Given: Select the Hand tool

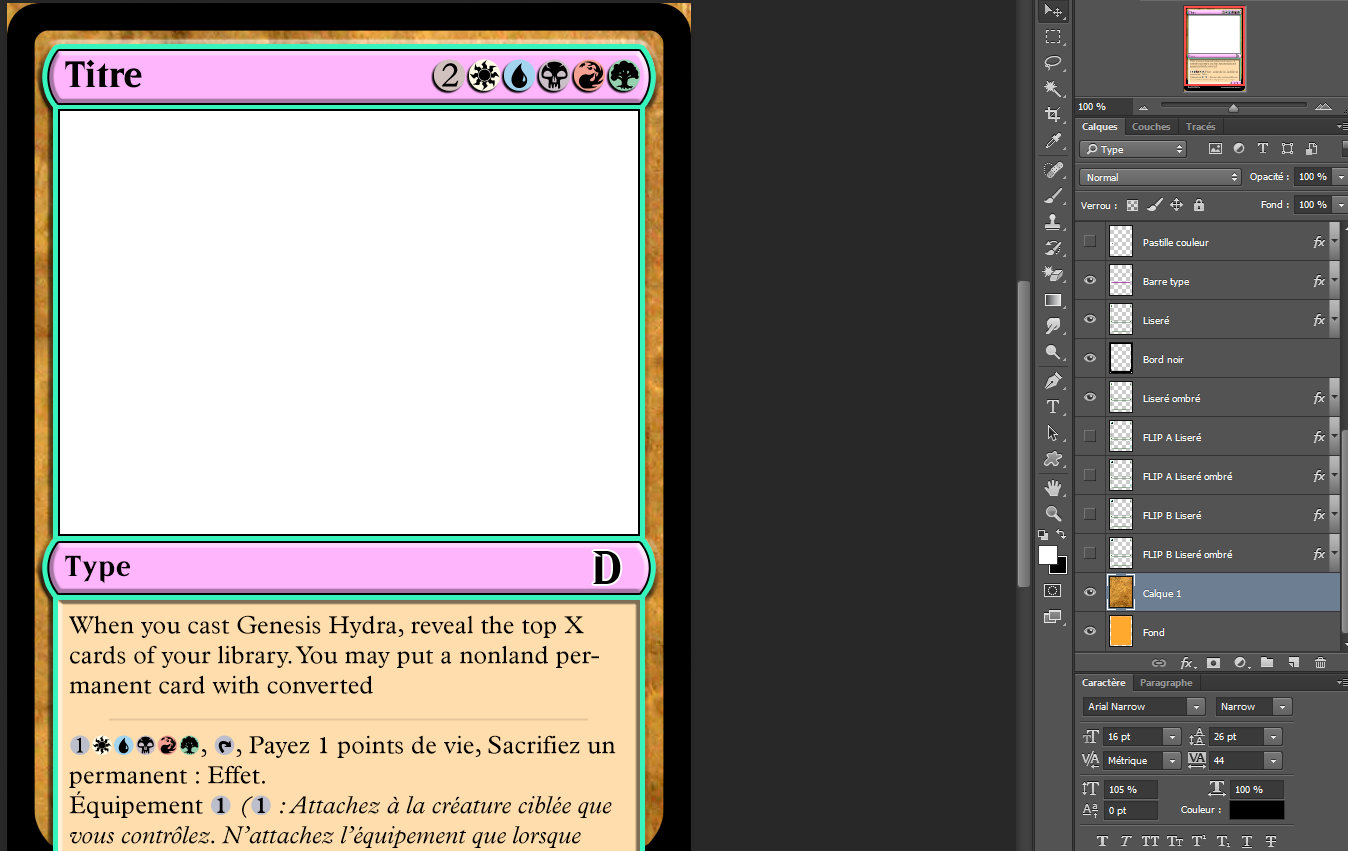Looking at the screenshot, I should pos(1053,488).
